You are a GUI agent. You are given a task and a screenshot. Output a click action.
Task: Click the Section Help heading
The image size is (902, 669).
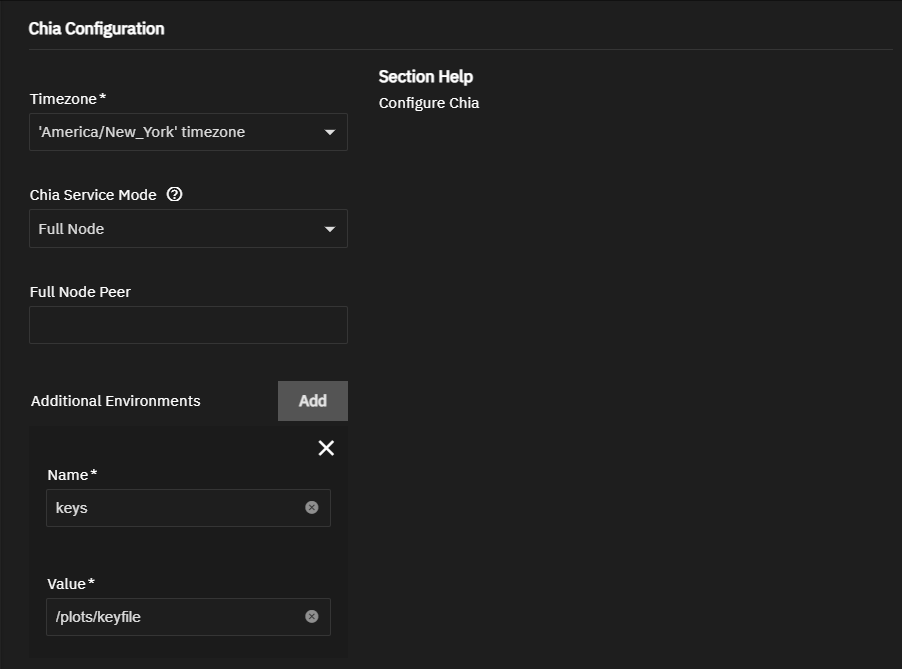point(425,77)
